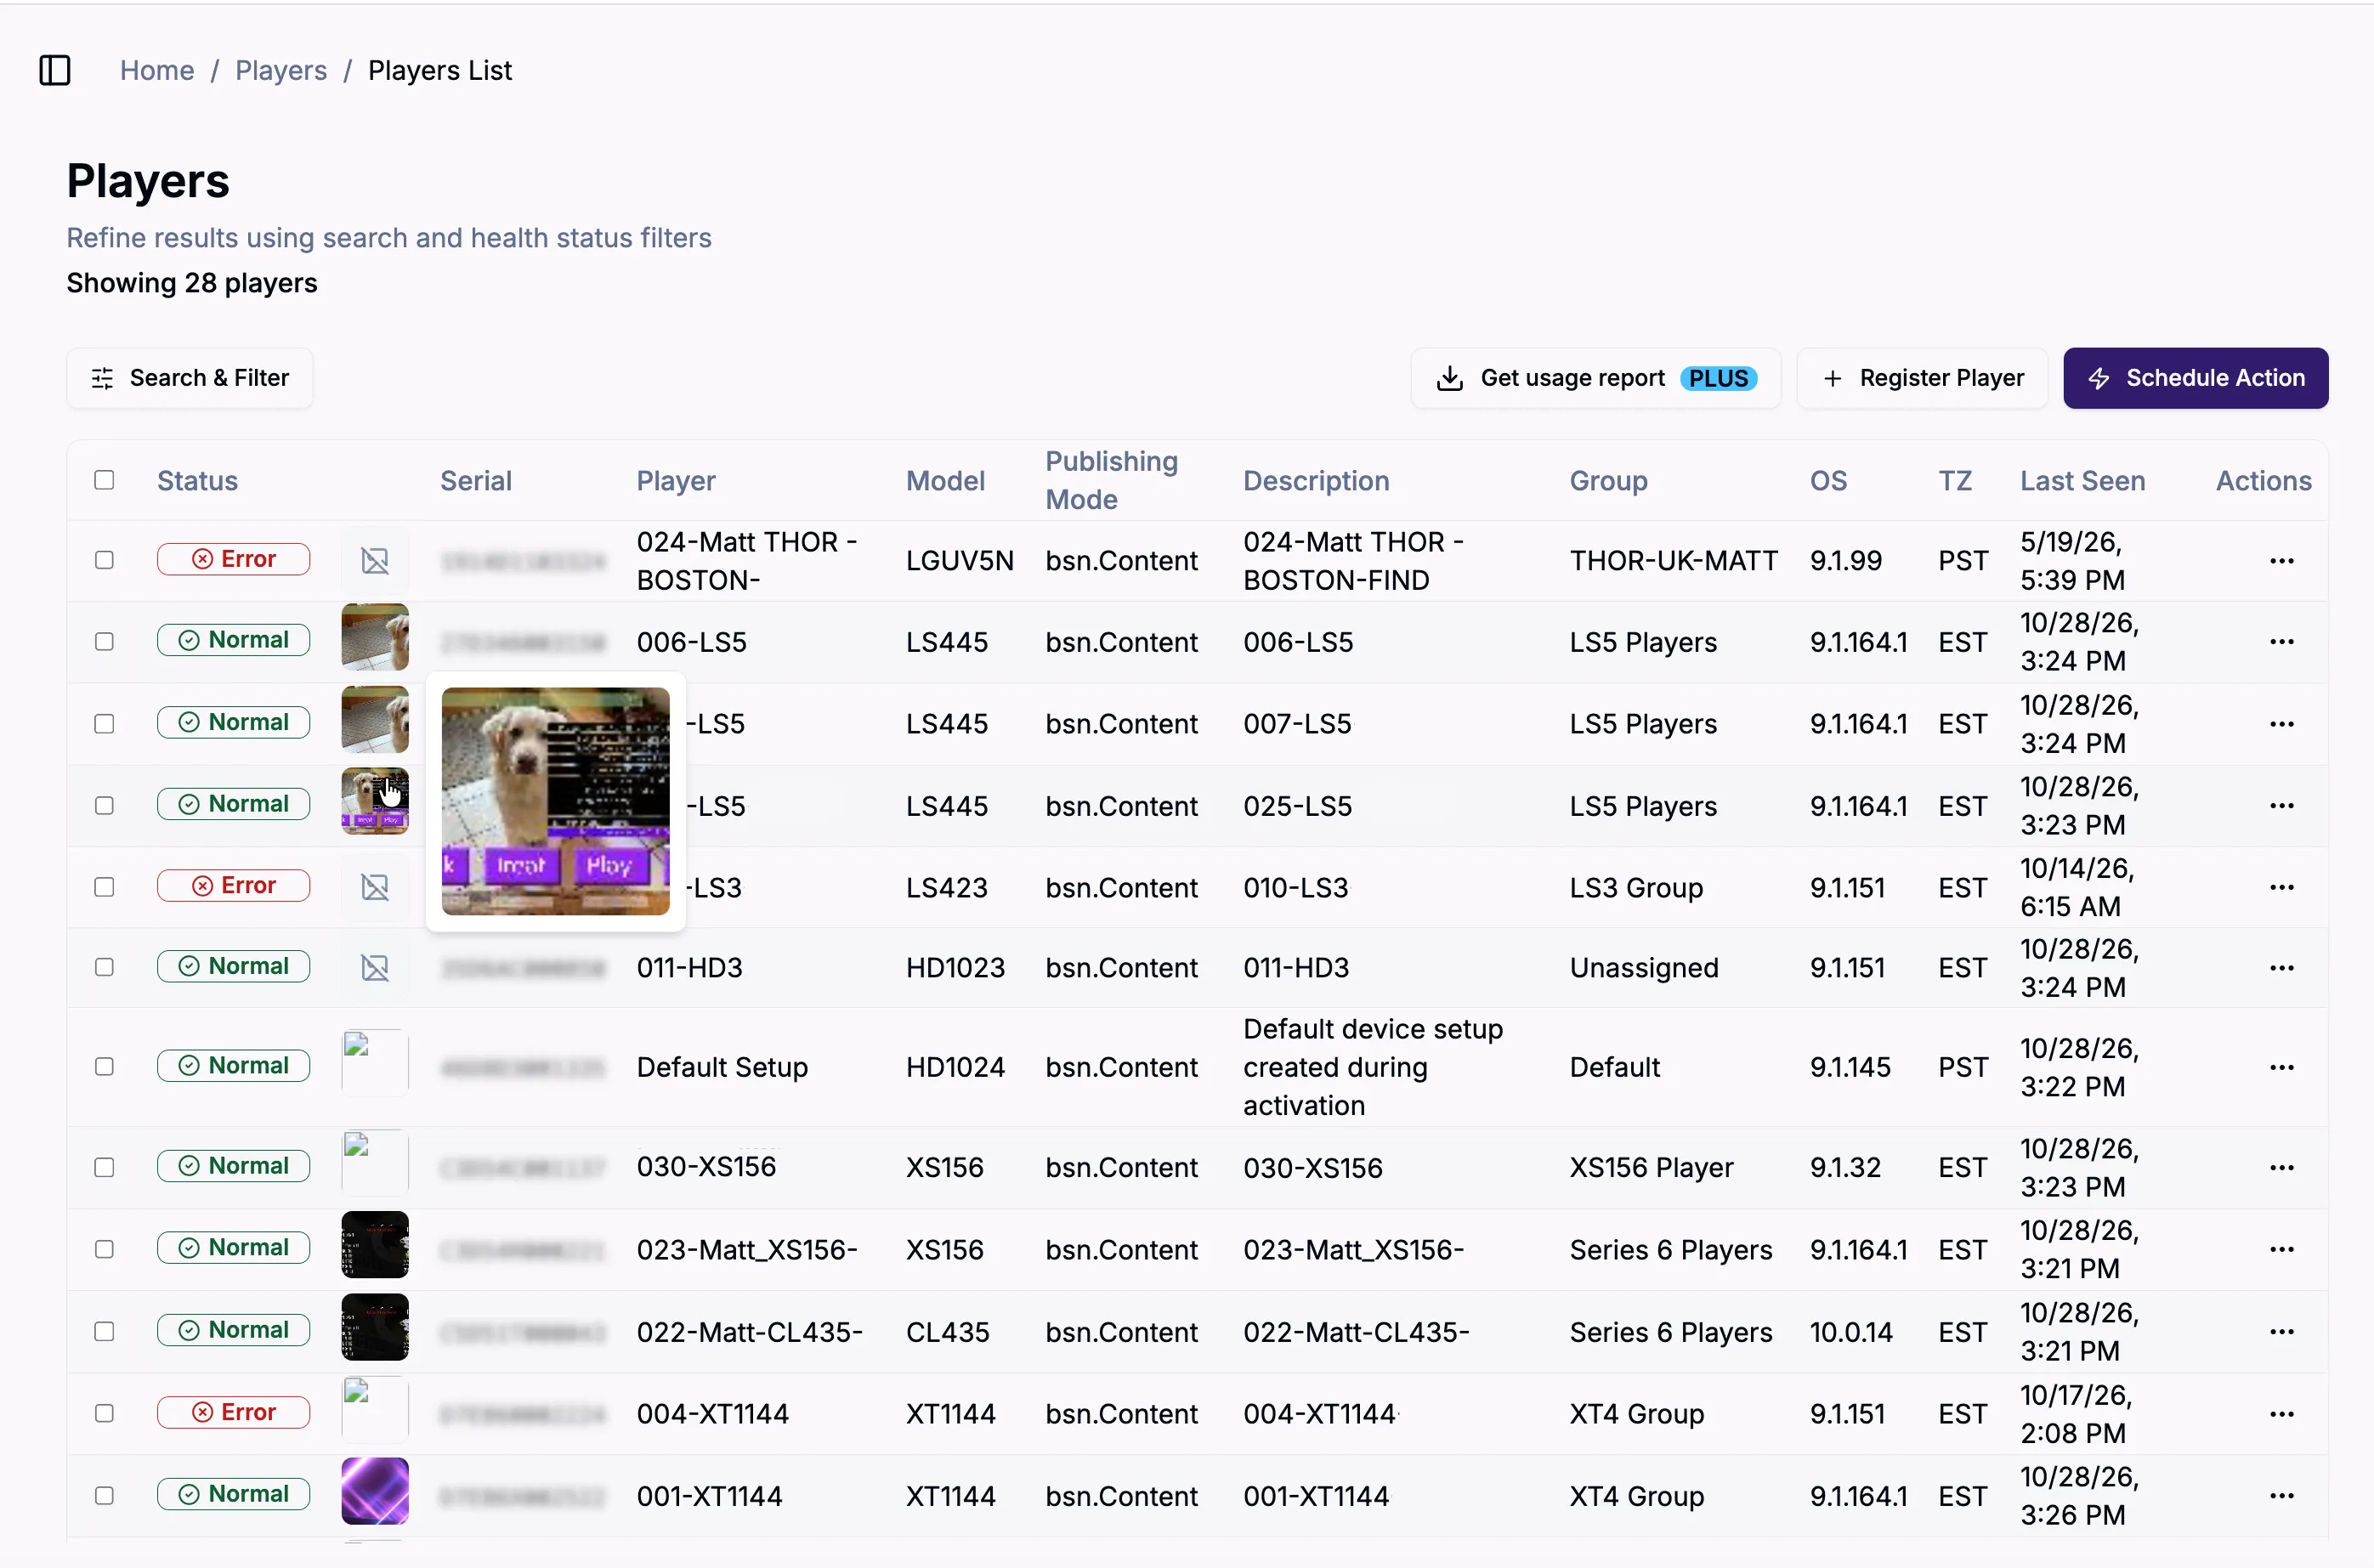Click THOR-UK-MATT group cell

(1673, 560)
